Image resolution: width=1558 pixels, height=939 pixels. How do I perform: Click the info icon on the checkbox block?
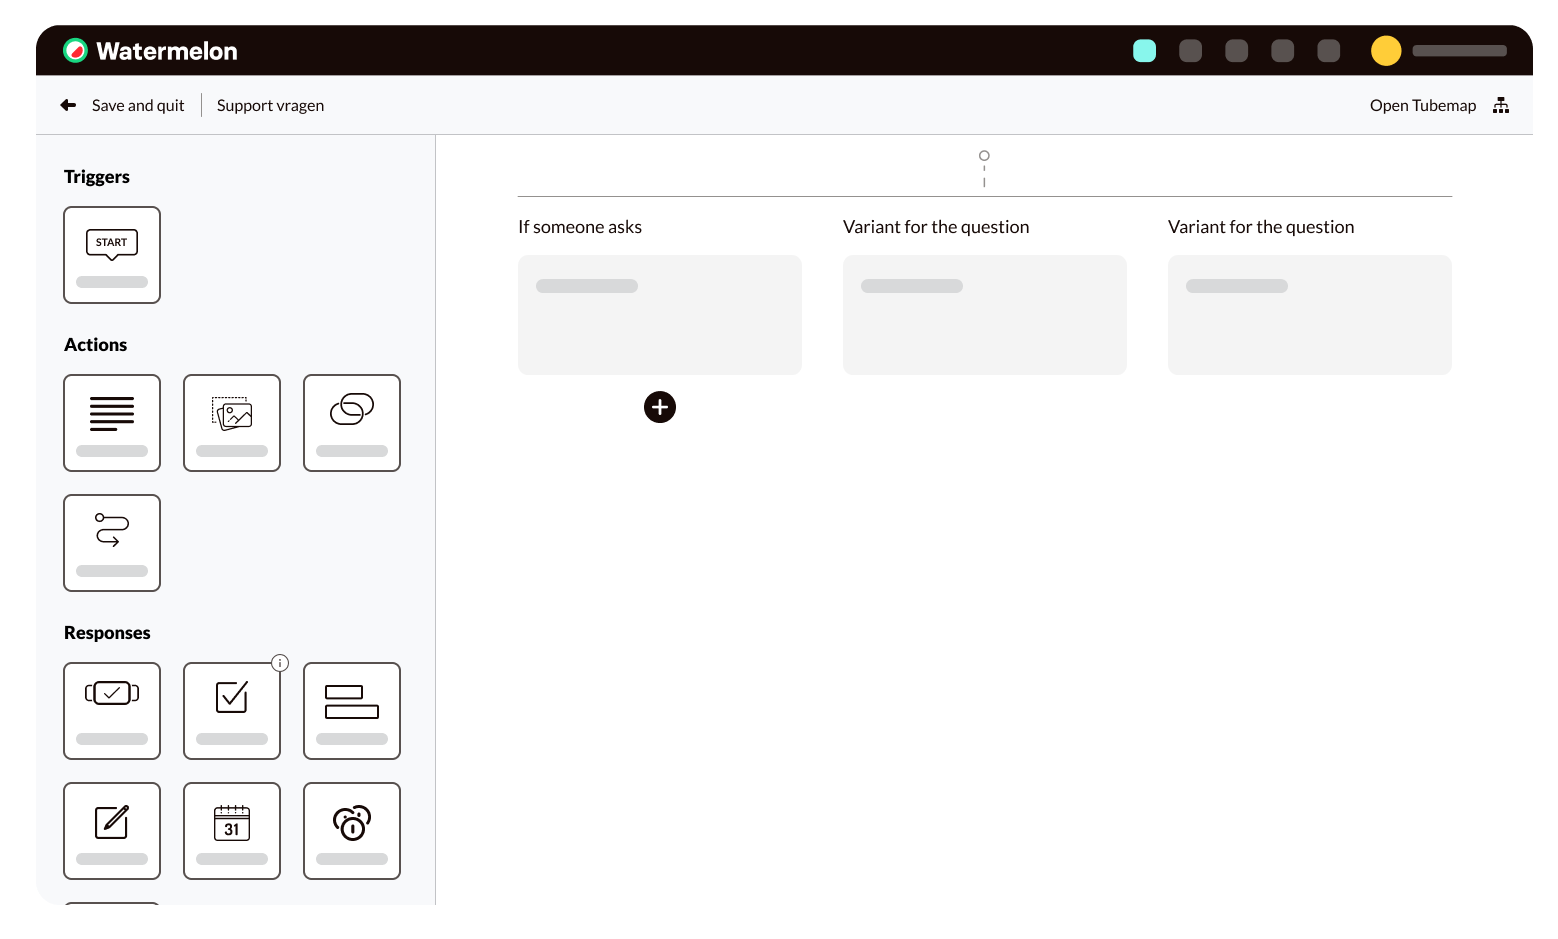click(x=280, y=663)
